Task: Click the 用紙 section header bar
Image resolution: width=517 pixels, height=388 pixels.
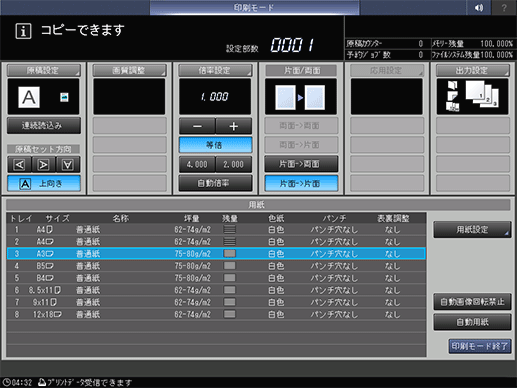Action: click(258, 205)
